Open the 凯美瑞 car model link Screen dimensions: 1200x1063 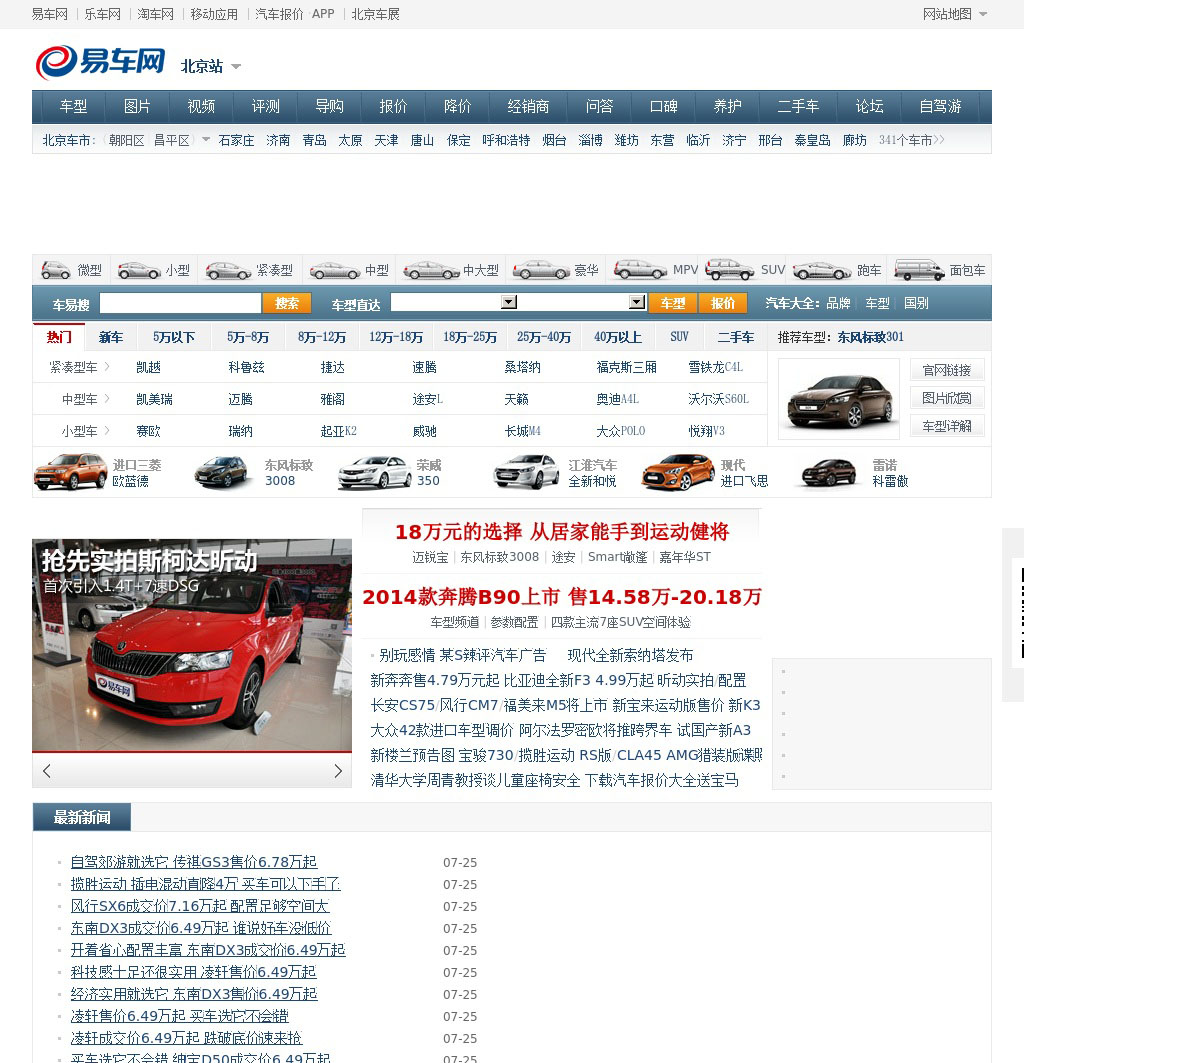pos(155,399)
